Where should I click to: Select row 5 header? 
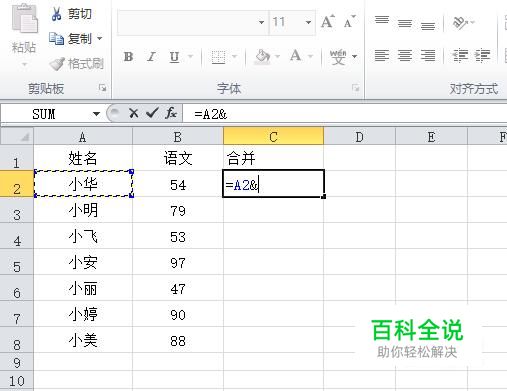17,262
